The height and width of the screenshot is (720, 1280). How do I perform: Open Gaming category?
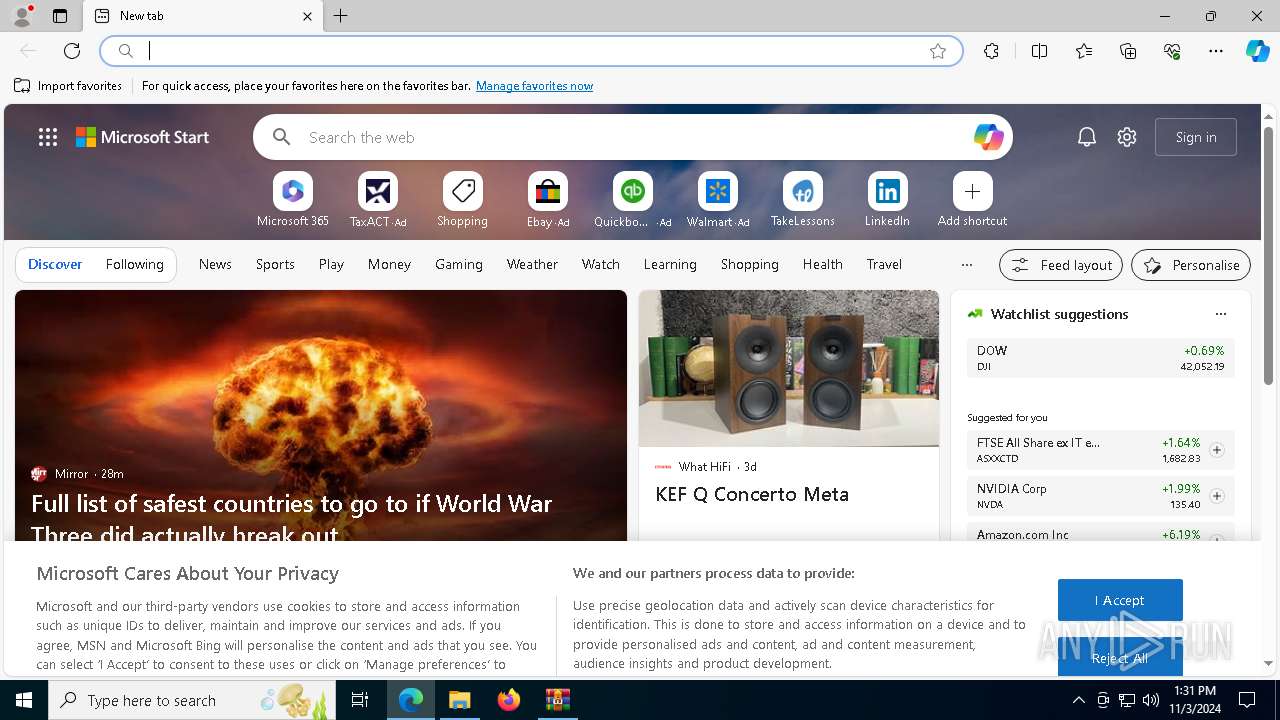[459, 264]
